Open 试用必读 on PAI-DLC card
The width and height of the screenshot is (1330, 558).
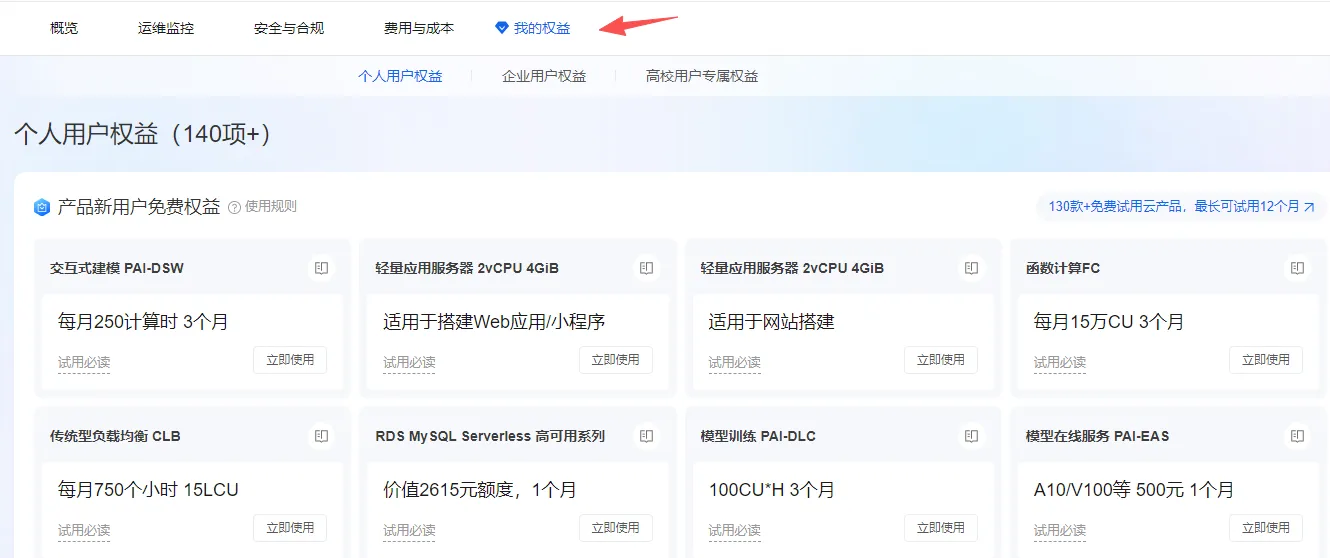735,530
